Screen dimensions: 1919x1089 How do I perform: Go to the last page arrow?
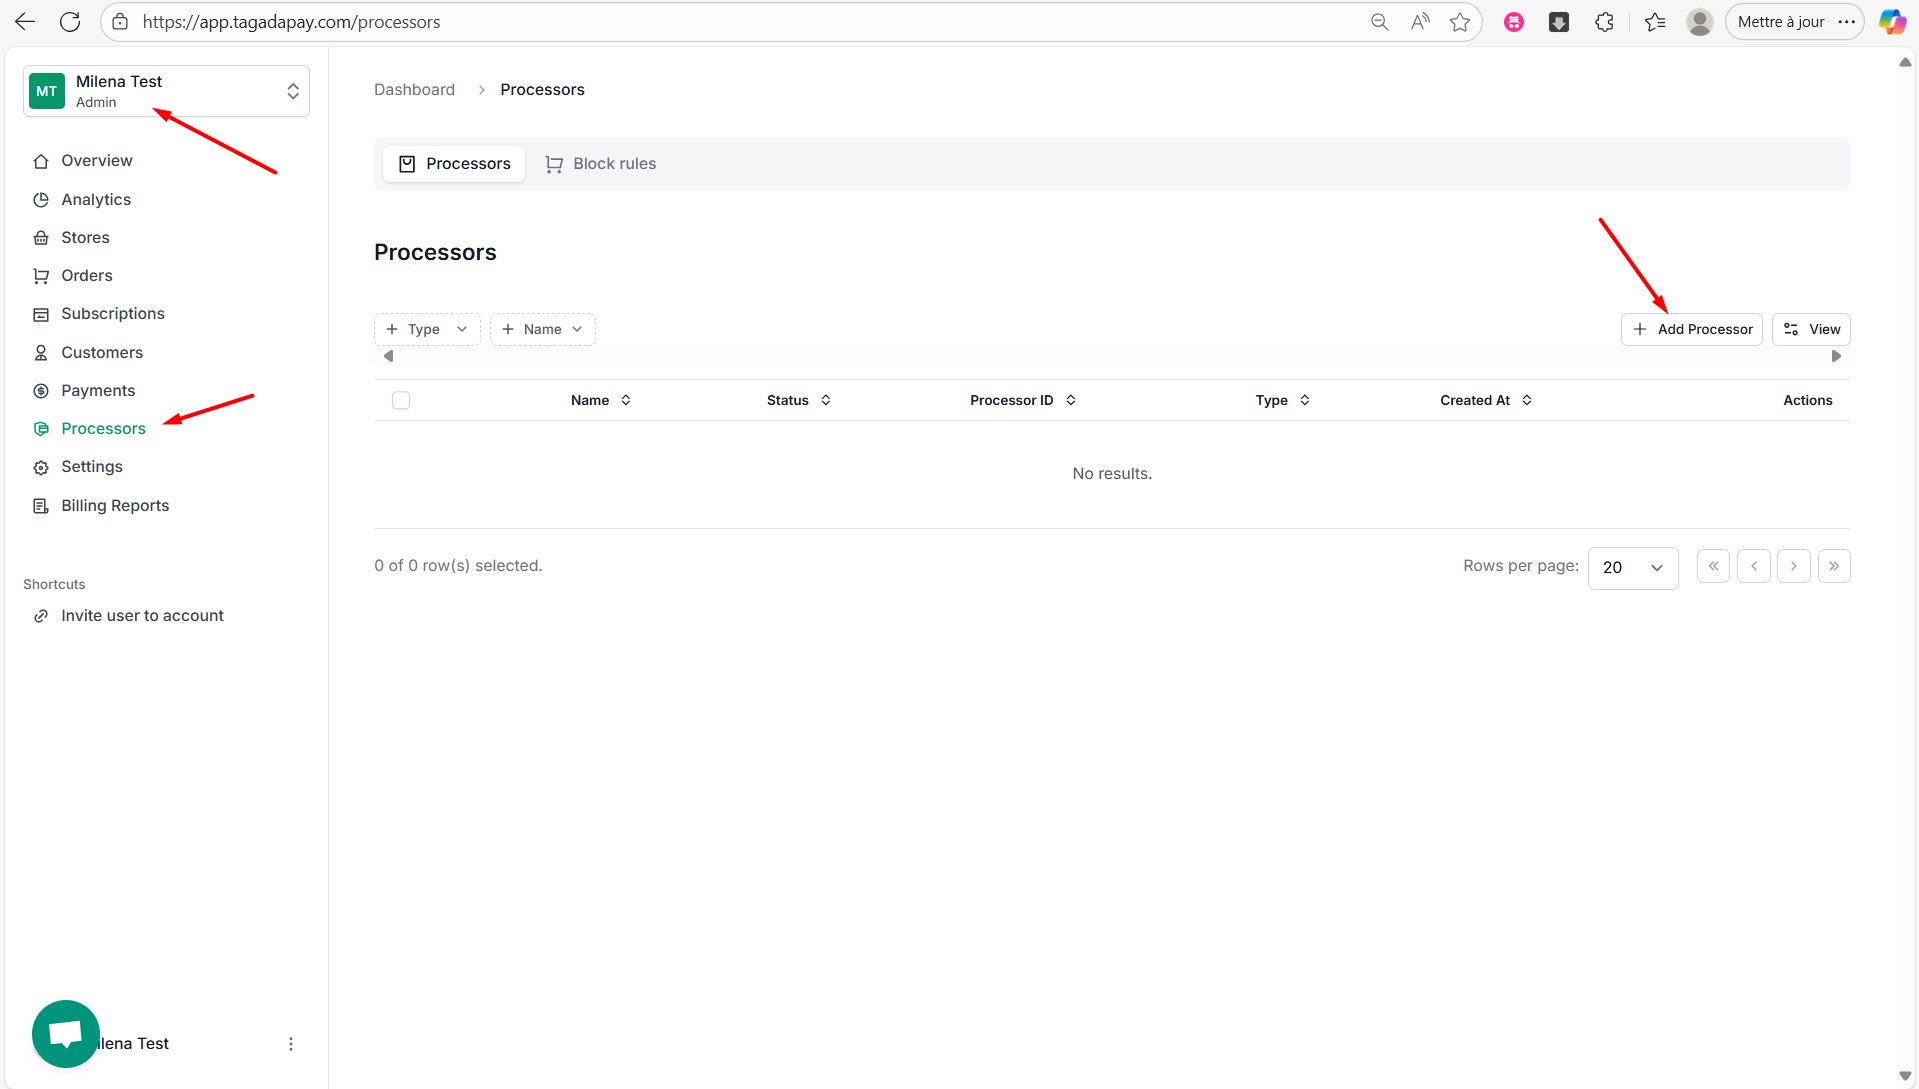click(x=1834, y=566)
